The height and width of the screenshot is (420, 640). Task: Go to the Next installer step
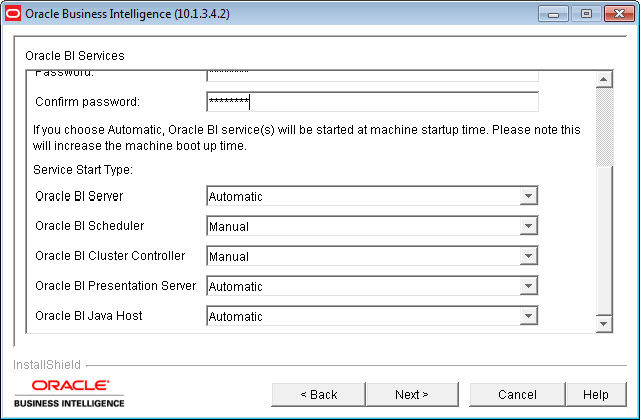[412, 394]
